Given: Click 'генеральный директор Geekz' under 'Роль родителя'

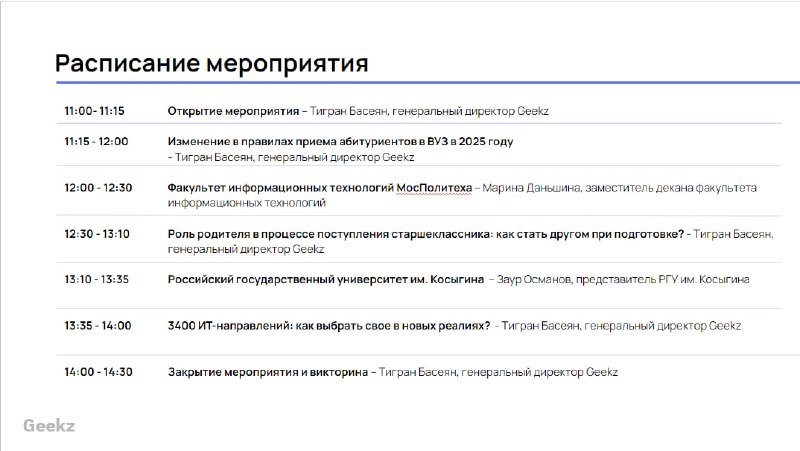Looking at the screenshot, I should click(x=246, y=249).
